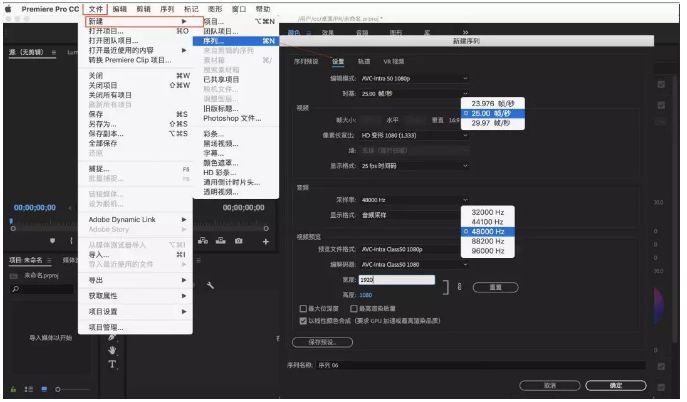
Task: Click the Export Frame camera icon
Action: coord(239,241)
